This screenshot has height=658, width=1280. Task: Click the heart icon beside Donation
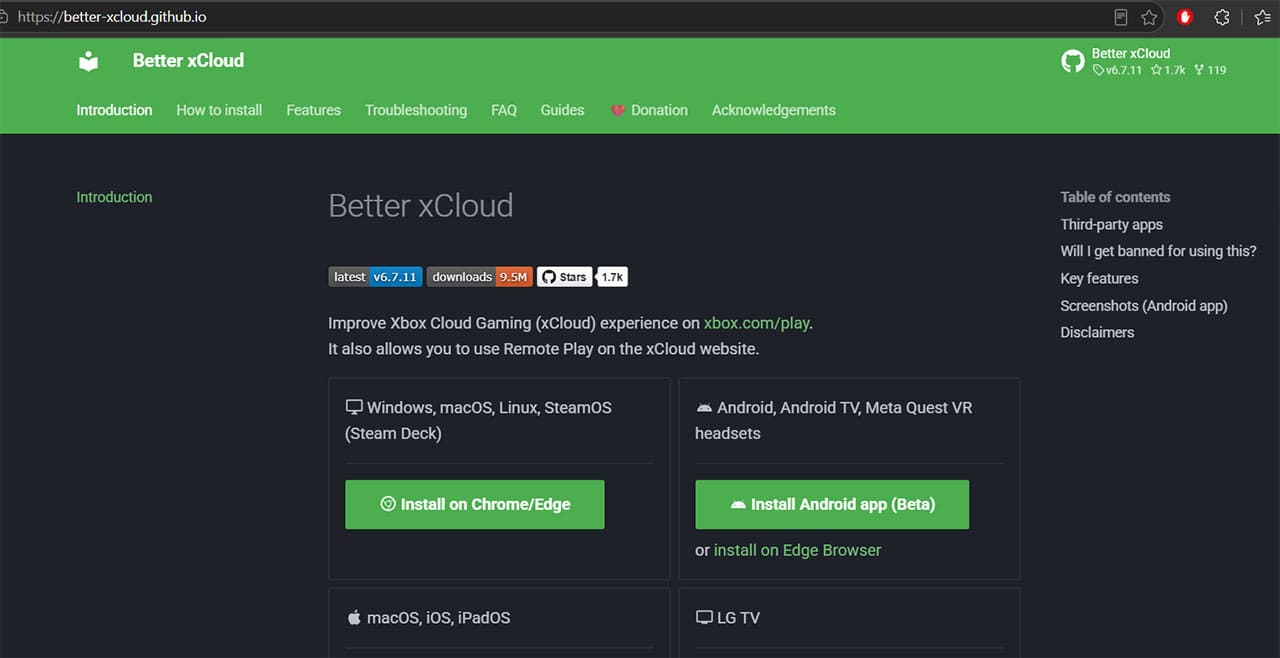click(618, 110)
